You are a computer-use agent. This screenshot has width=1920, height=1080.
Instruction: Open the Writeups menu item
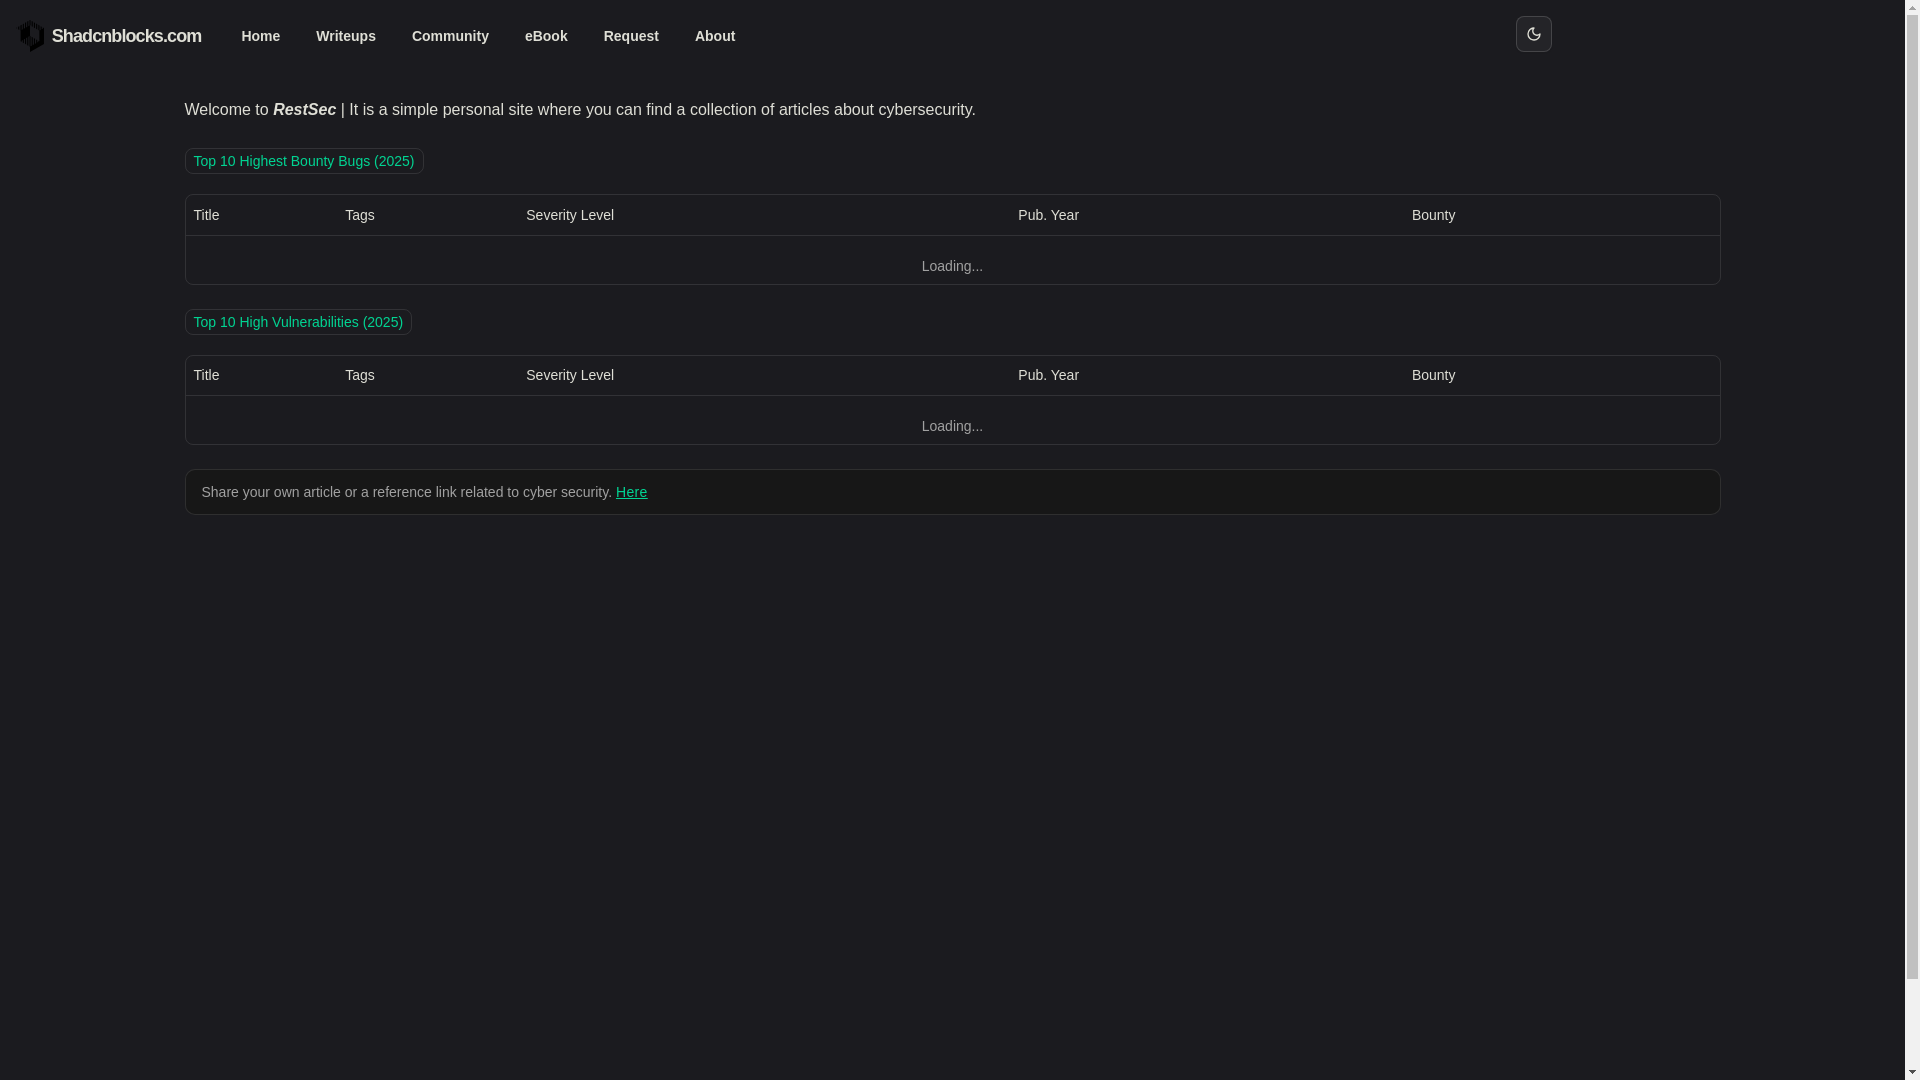(x=346, y=36)
